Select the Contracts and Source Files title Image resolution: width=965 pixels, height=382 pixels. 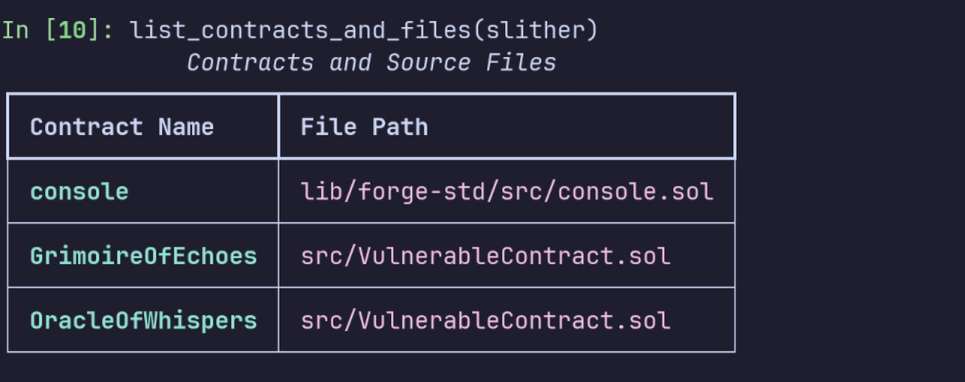[372, 63]
